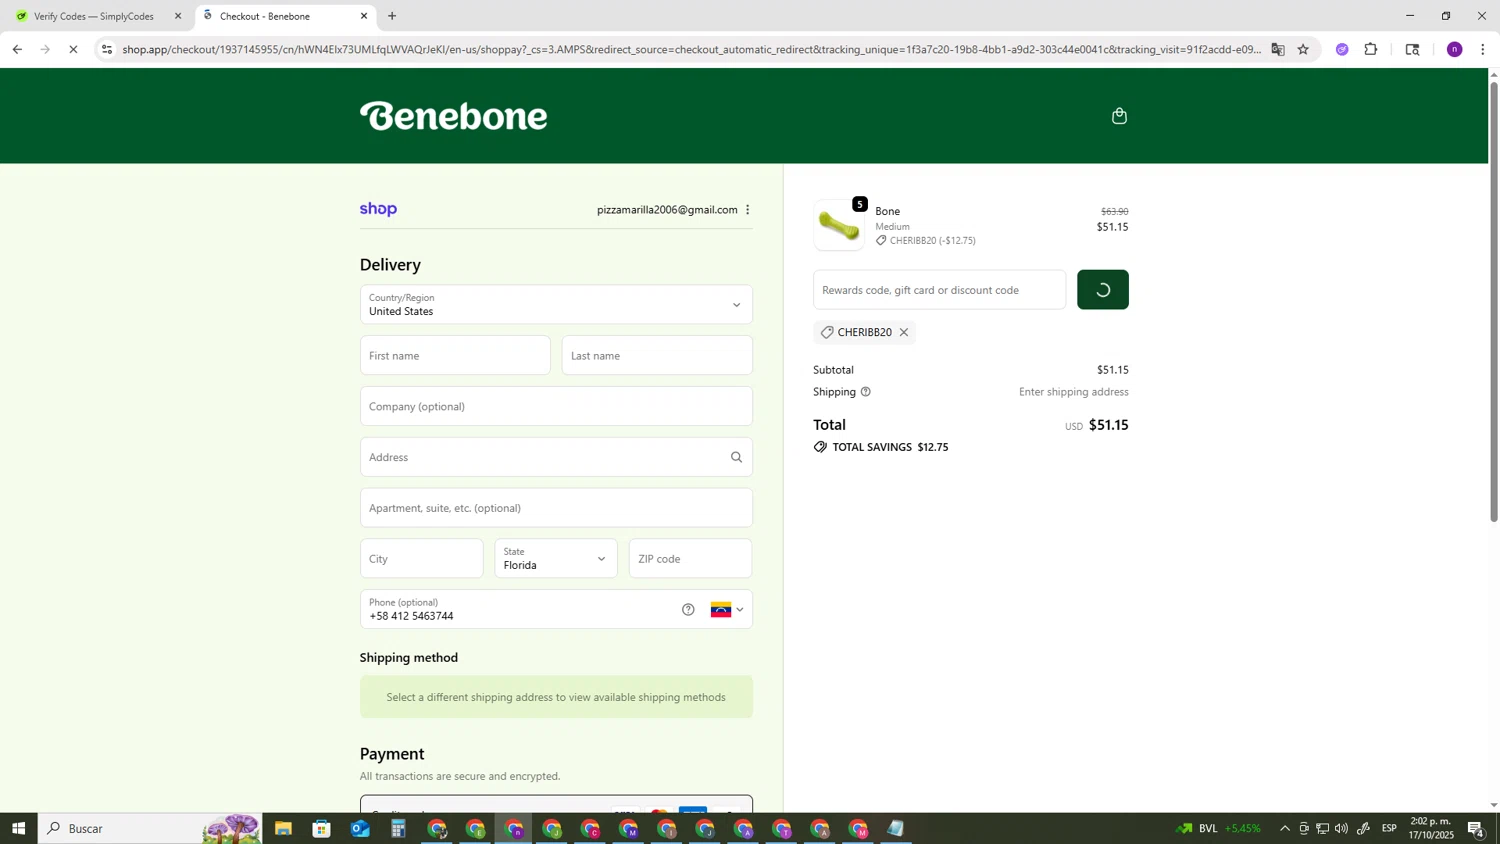Click the Company (optional) field
This screenshot has height=844, width=1500.
click(x=556, y=407)
